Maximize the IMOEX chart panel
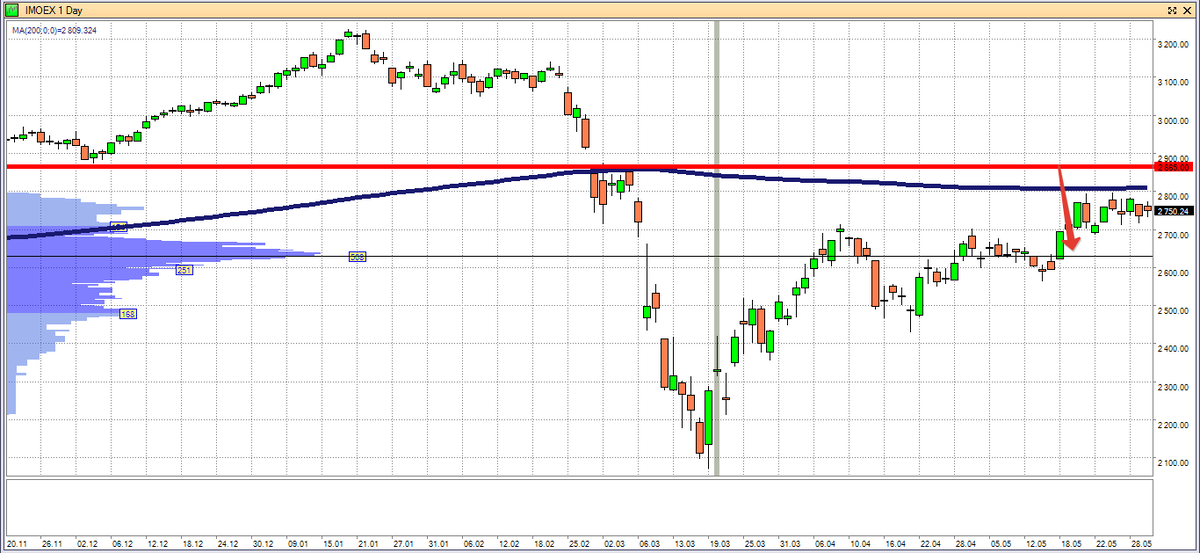The width and height of the screenshot is (1200, 553). pos(1171,8)
